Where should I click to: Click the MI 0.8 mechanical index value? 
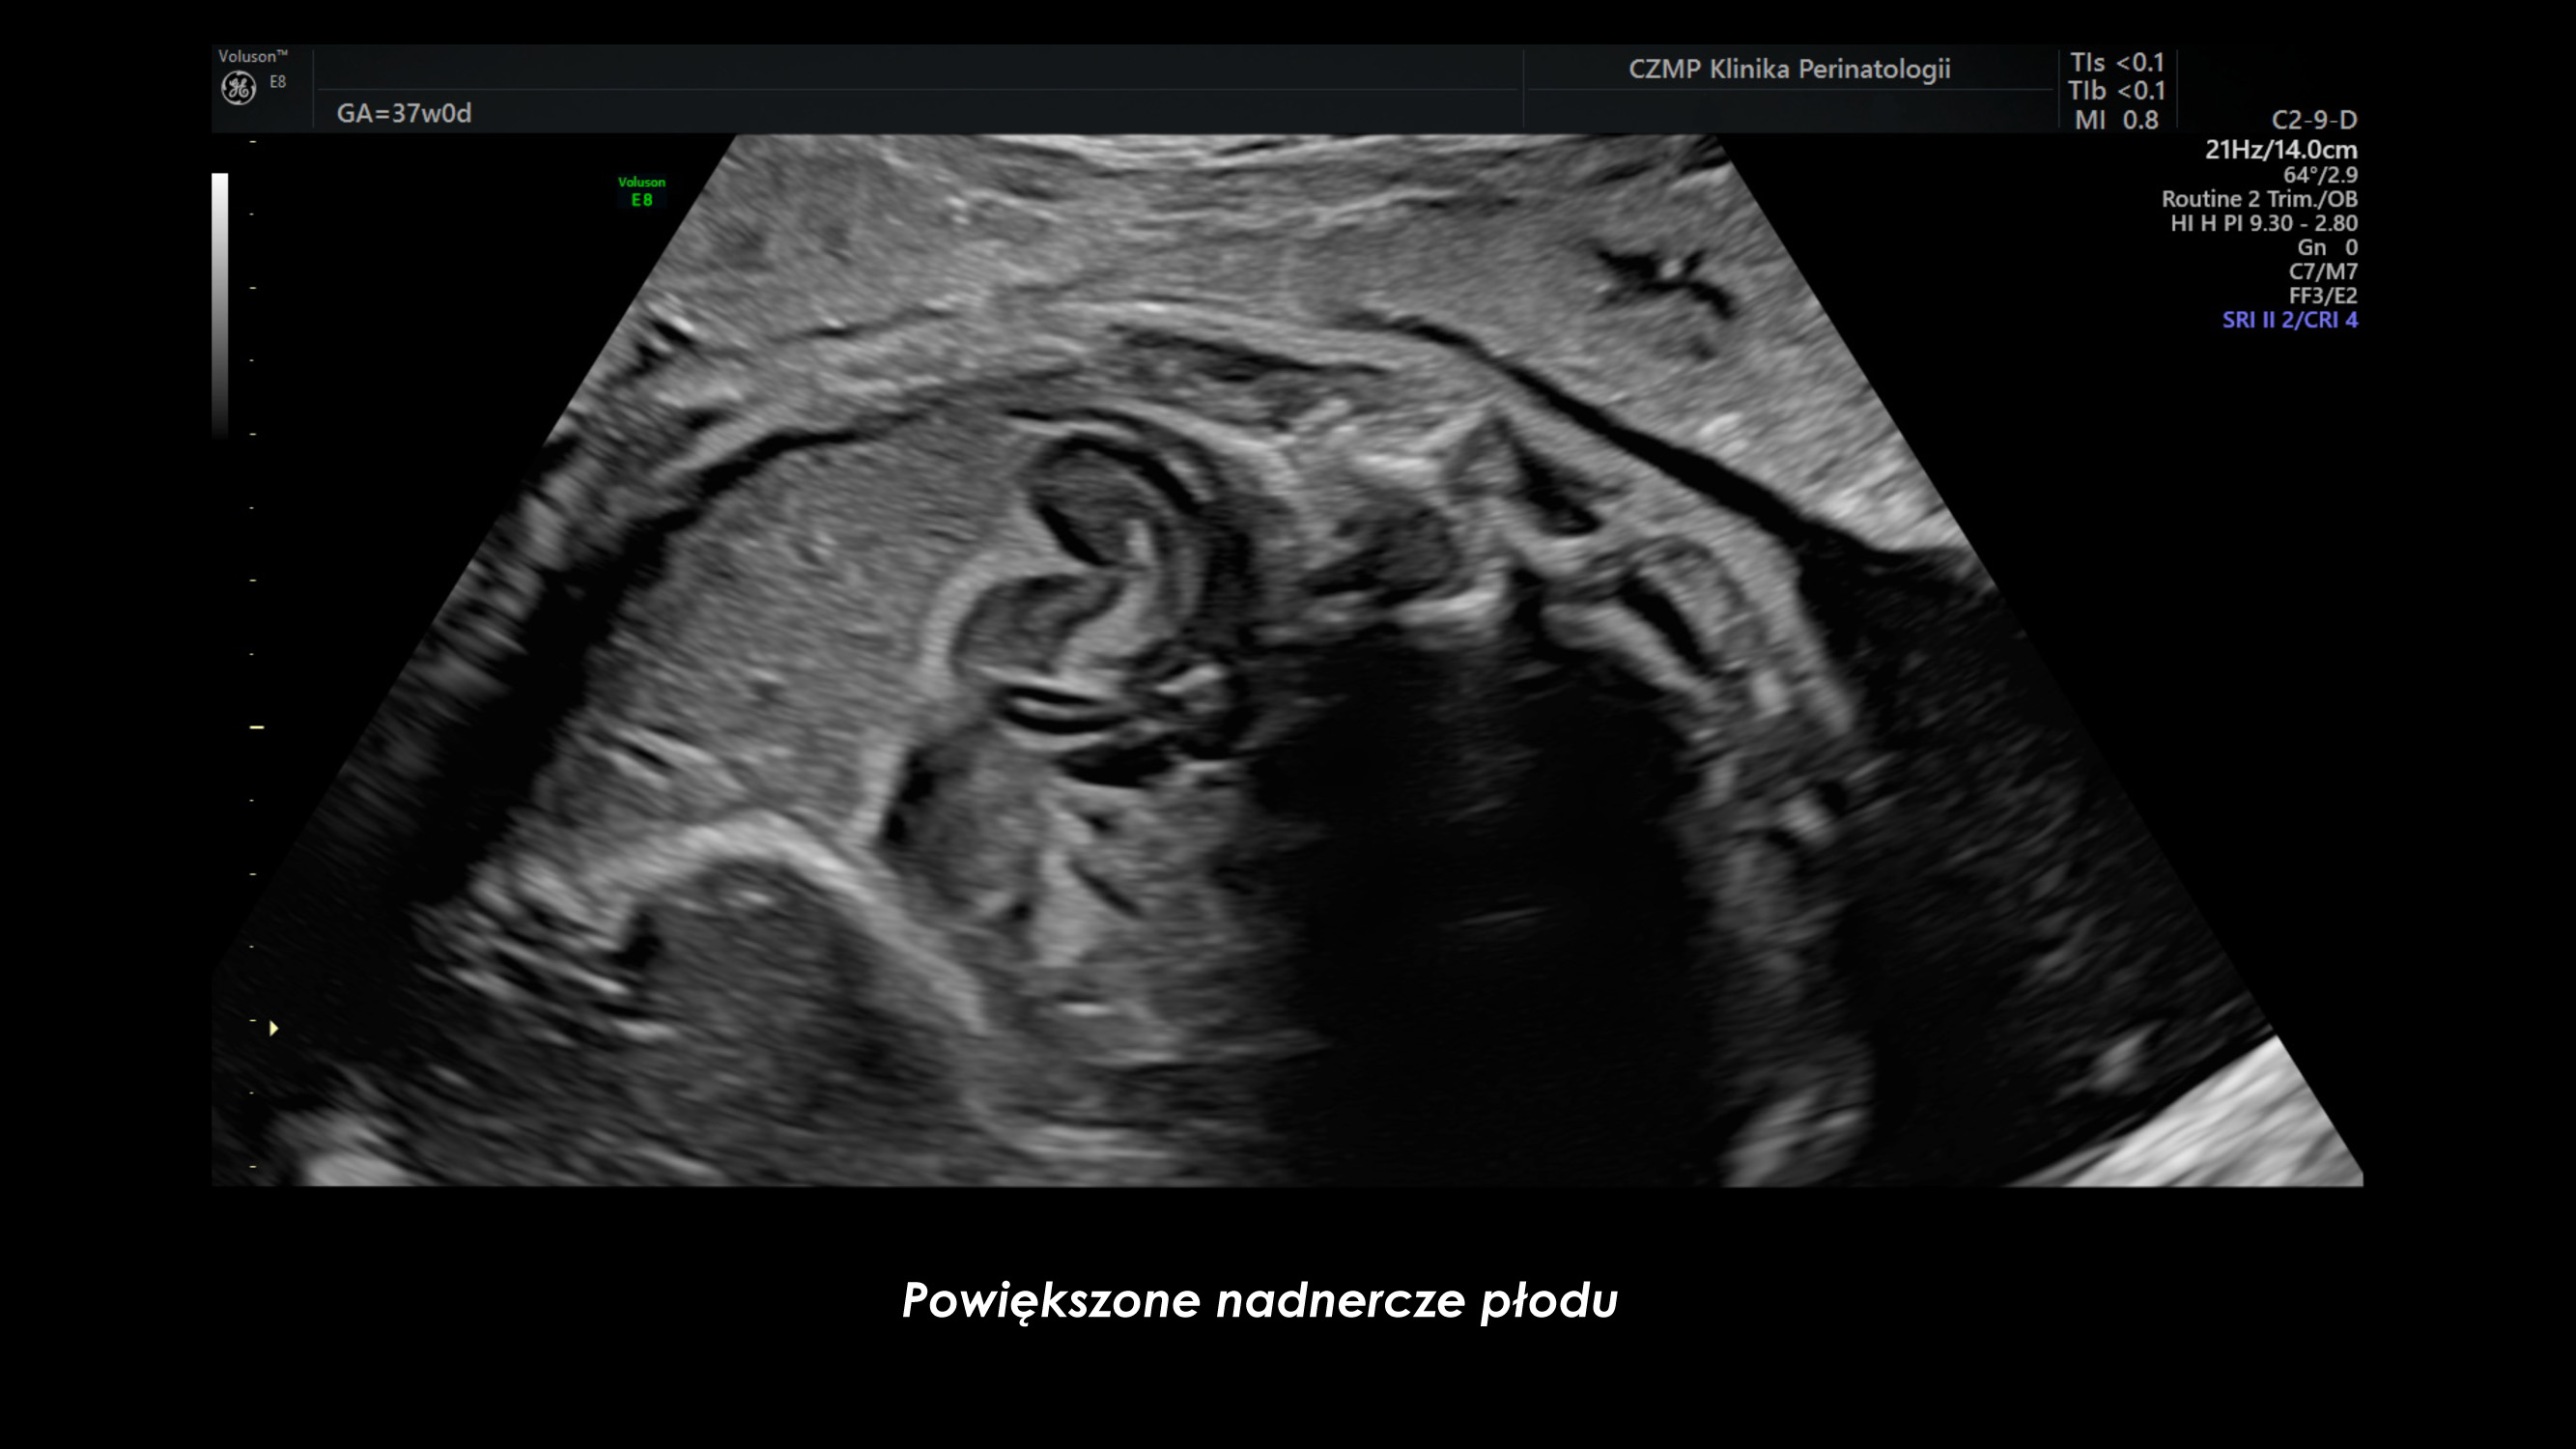[x=2116, y=120]
